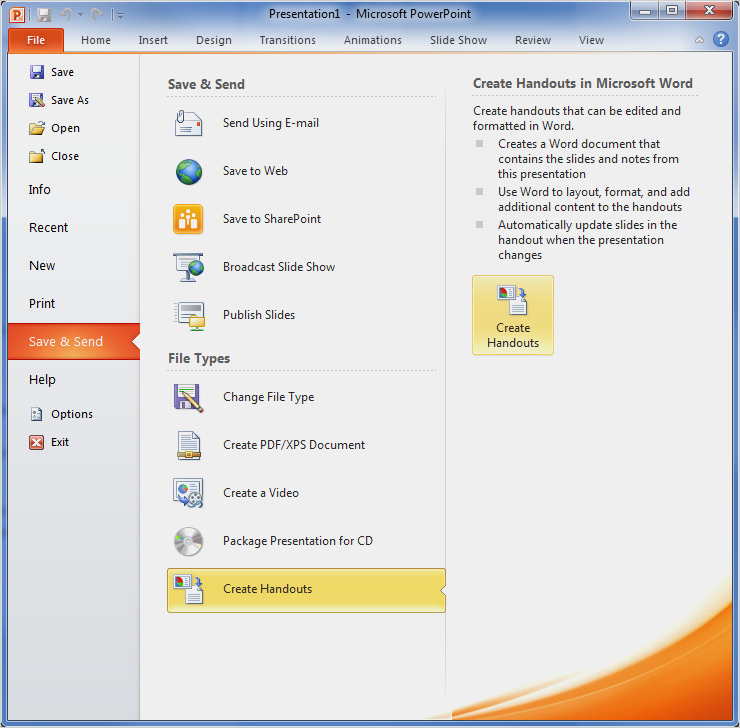Open the File tab

tap(36, 40)
